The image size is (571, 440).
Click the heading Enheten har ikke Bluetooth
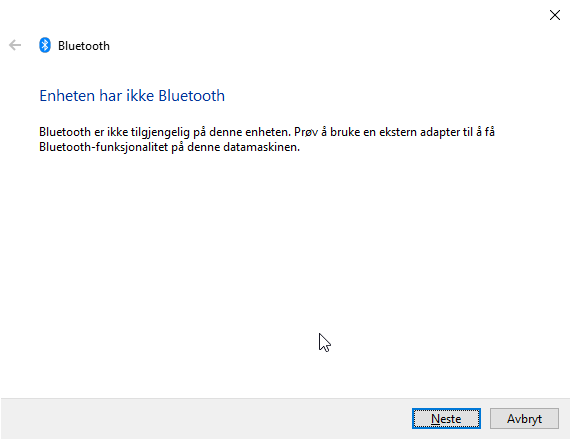(x=132, y=96)
